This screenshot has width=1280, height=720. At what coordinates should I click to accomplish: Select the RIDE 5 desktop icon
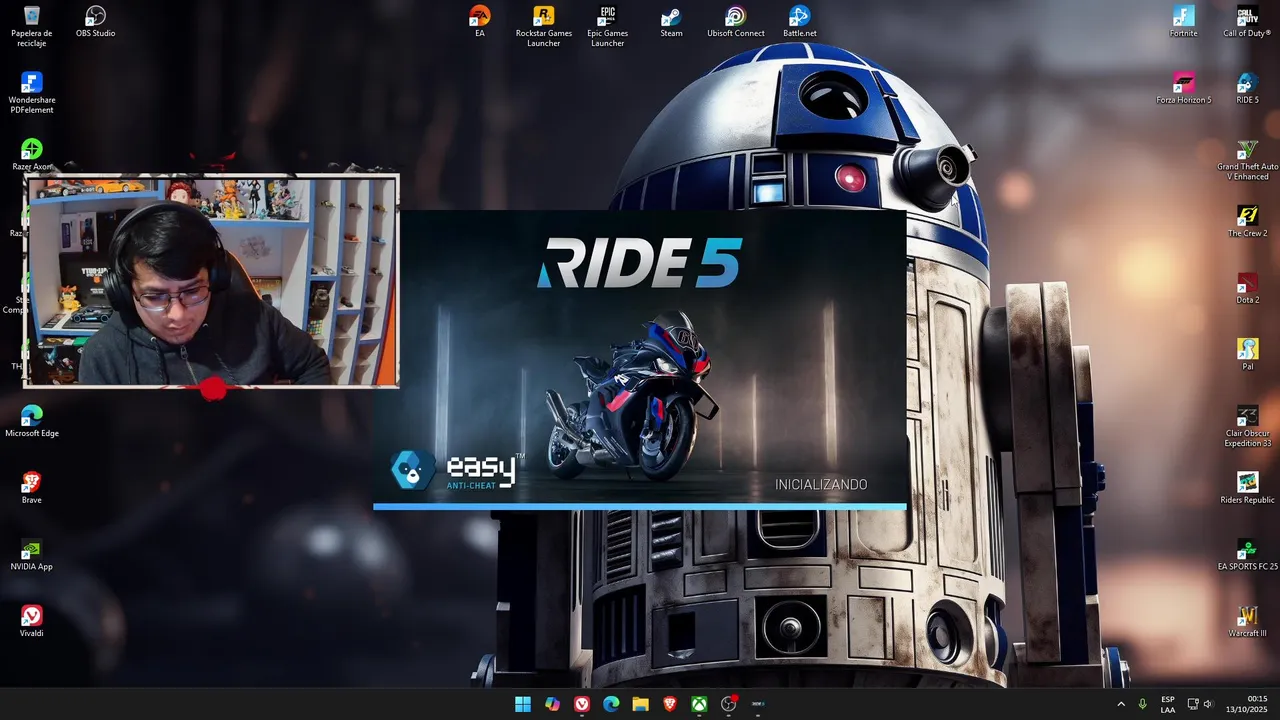[1248, 88]
